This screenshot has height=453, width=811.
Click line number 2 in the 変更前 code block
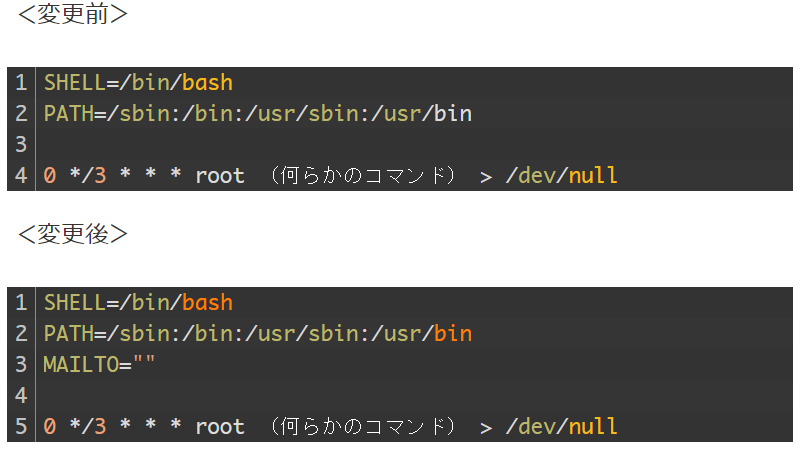tap(21, 114)
